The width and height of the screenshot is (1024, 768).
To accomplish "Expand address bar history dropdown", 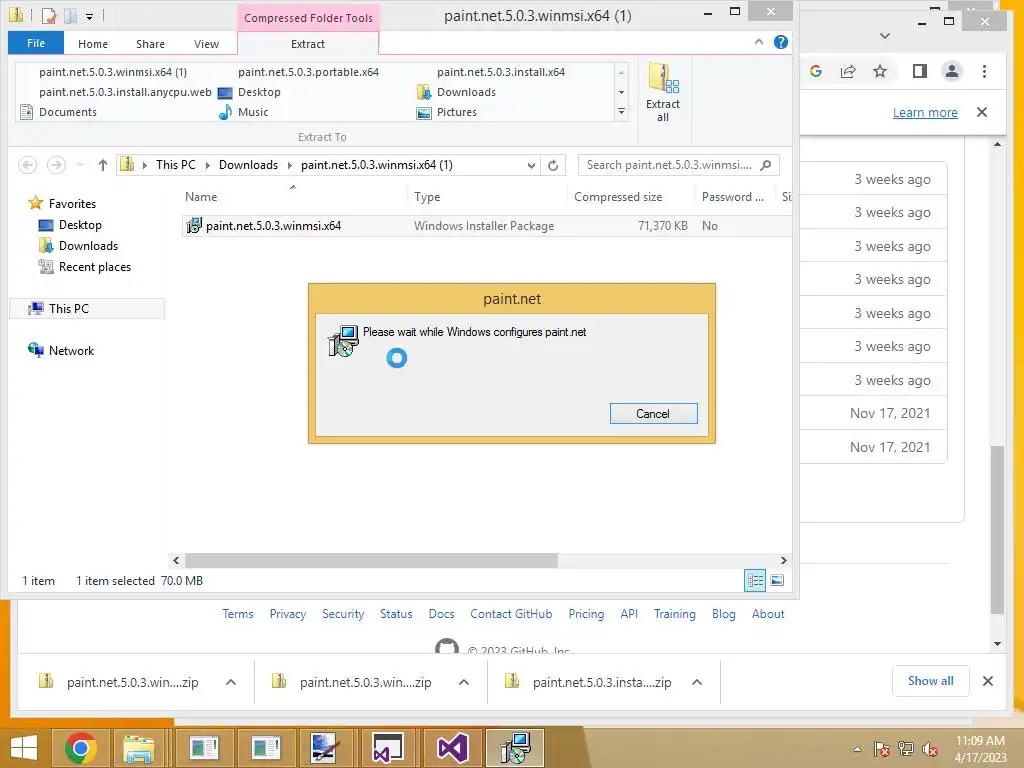I will 531,165.
